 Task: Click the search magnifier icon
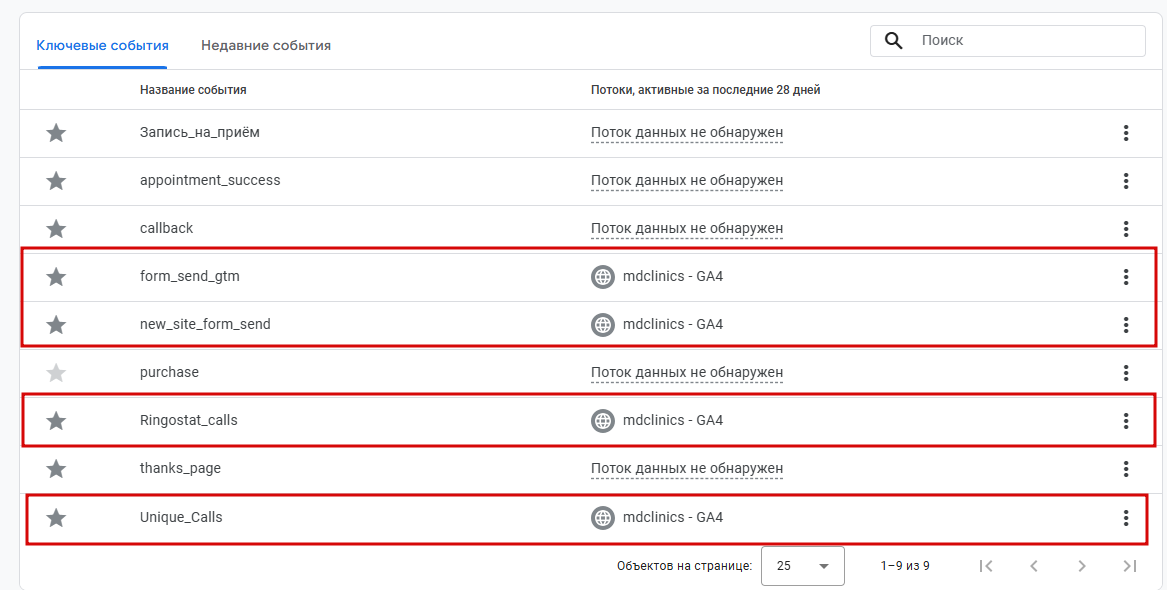tap(893, 41)
